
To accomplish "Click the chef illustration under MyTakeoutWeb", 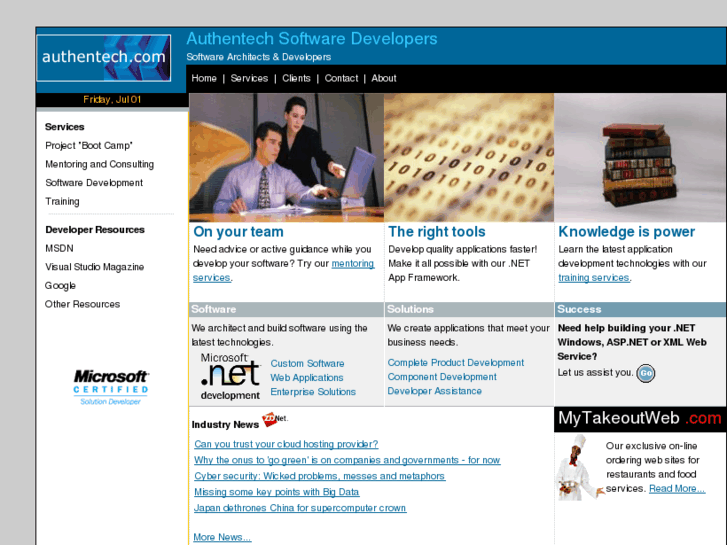I will 580,467.
